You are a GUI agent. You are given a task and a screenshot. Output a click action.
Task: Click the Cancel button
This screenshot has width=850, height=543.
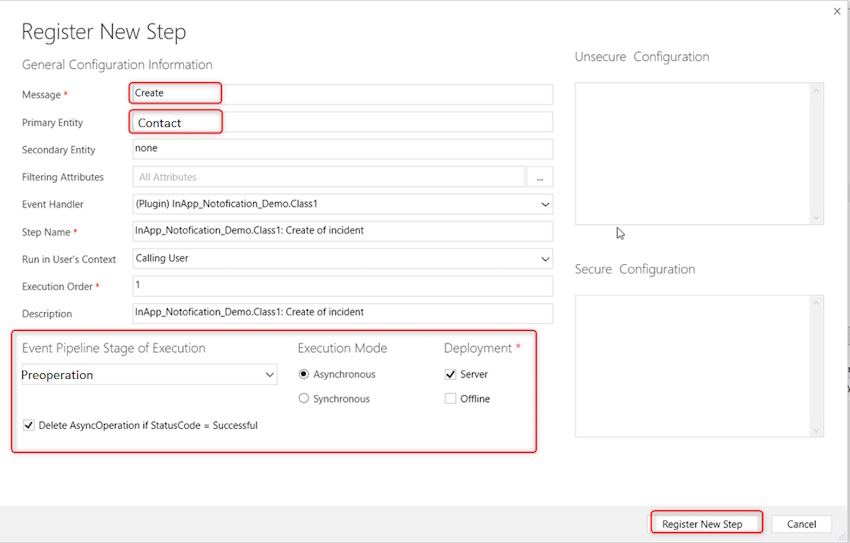pos(801,524)
